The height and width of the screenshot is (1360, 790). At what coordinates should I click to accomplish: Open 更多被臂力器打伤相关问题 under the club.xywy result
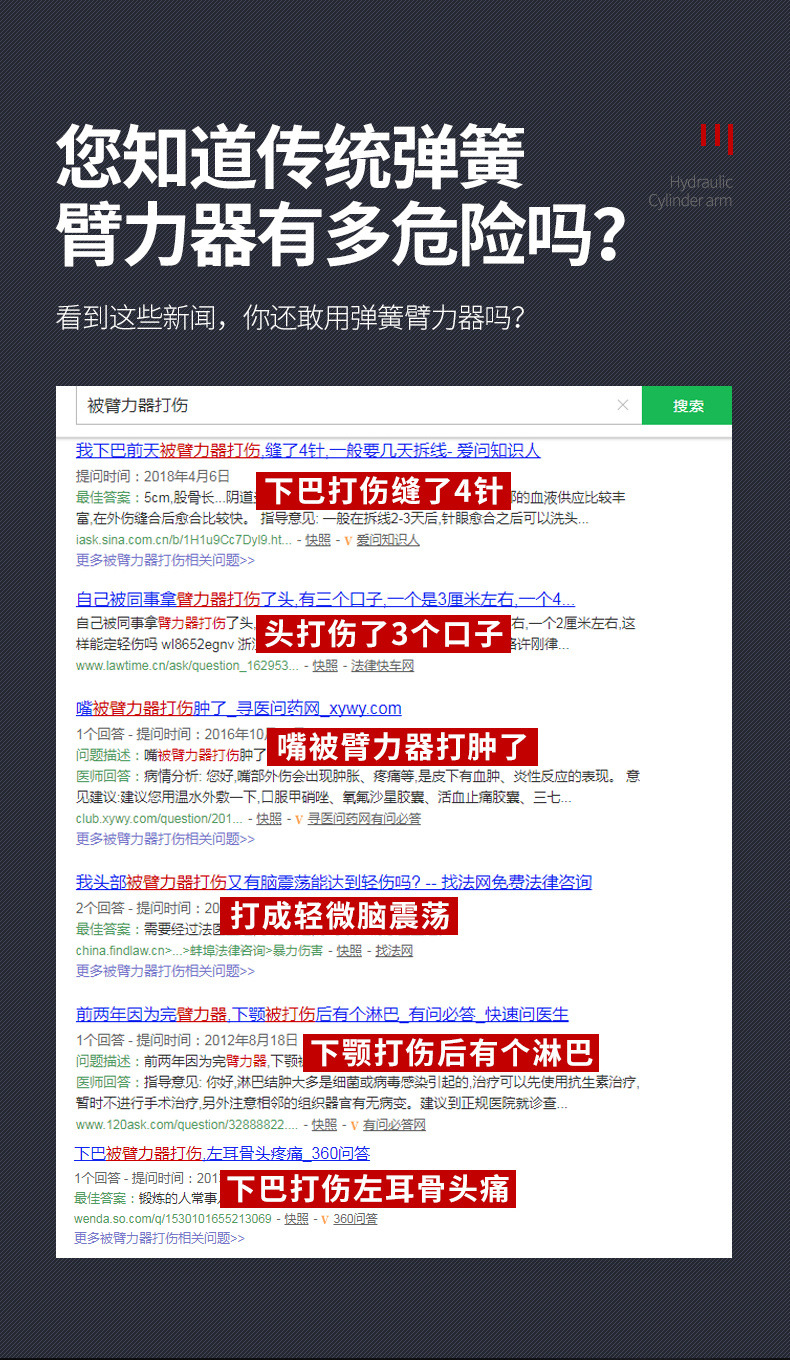[165, 838]
